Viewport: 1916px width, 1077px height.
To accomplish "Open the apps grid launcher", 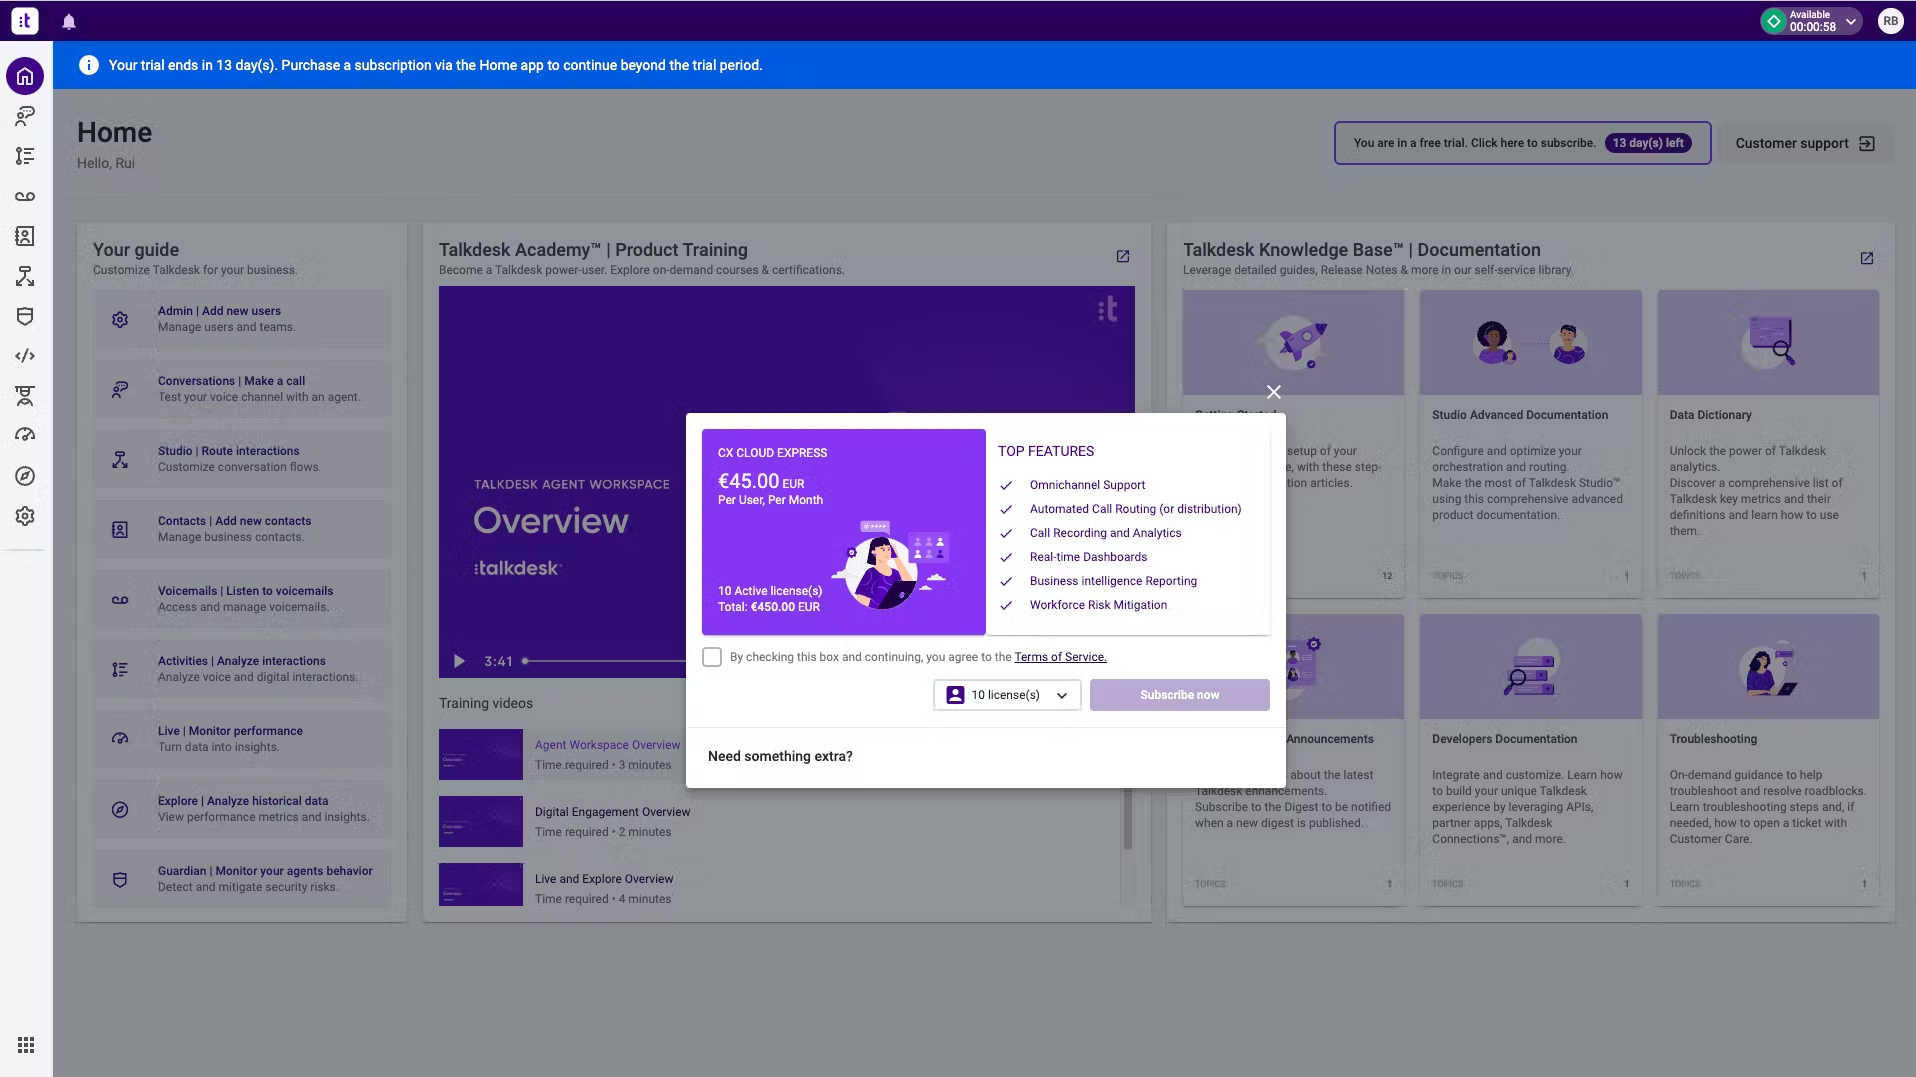I will click(x=26, y=1045).
